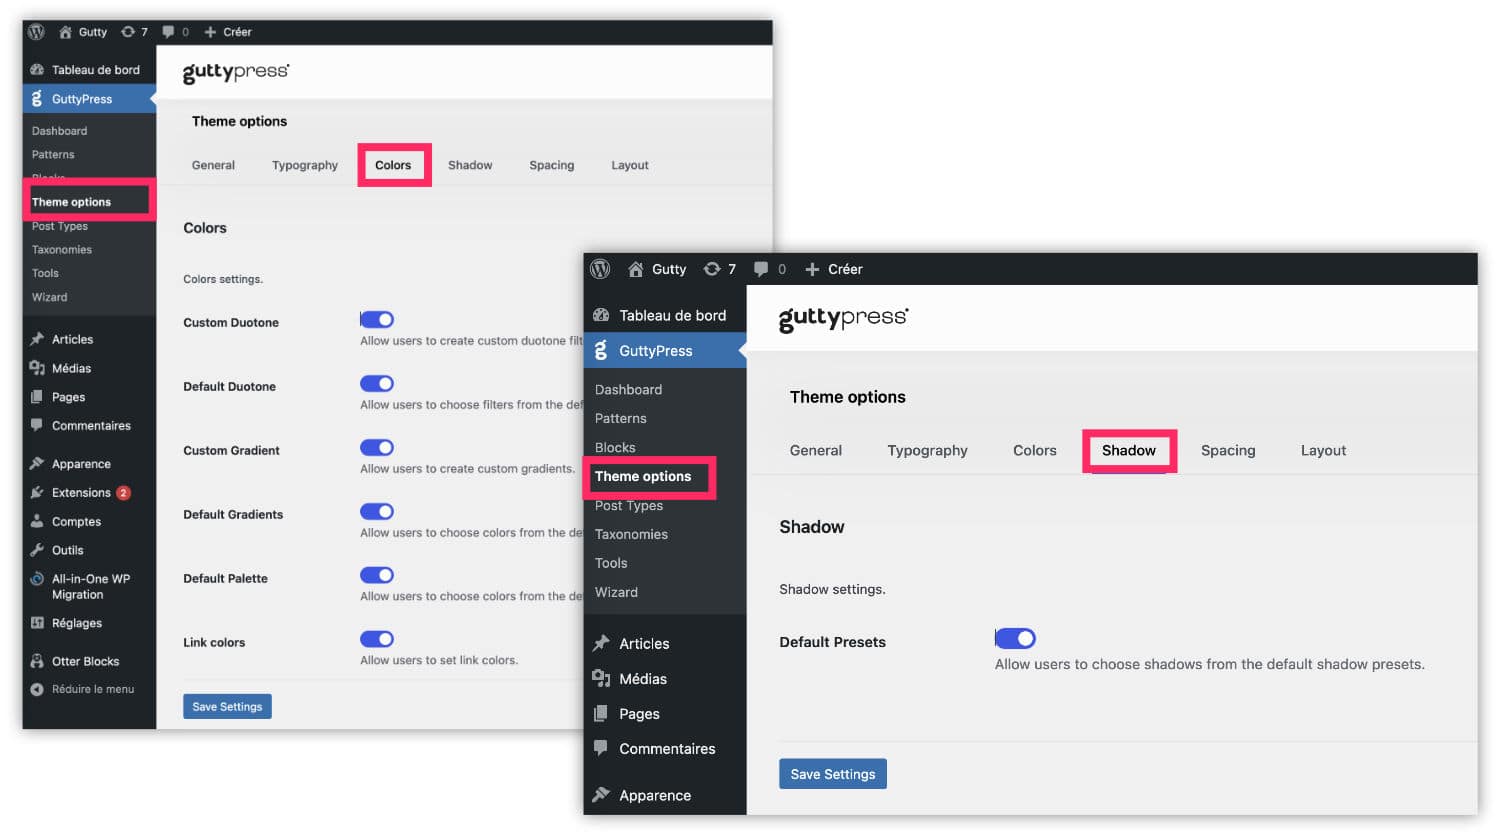Image resolution: width=1500 pixels, height=834 pixels.
Task: Click Articles pin icon in back window sidebar
Action: pyautogui.click(x=37, y=339)
